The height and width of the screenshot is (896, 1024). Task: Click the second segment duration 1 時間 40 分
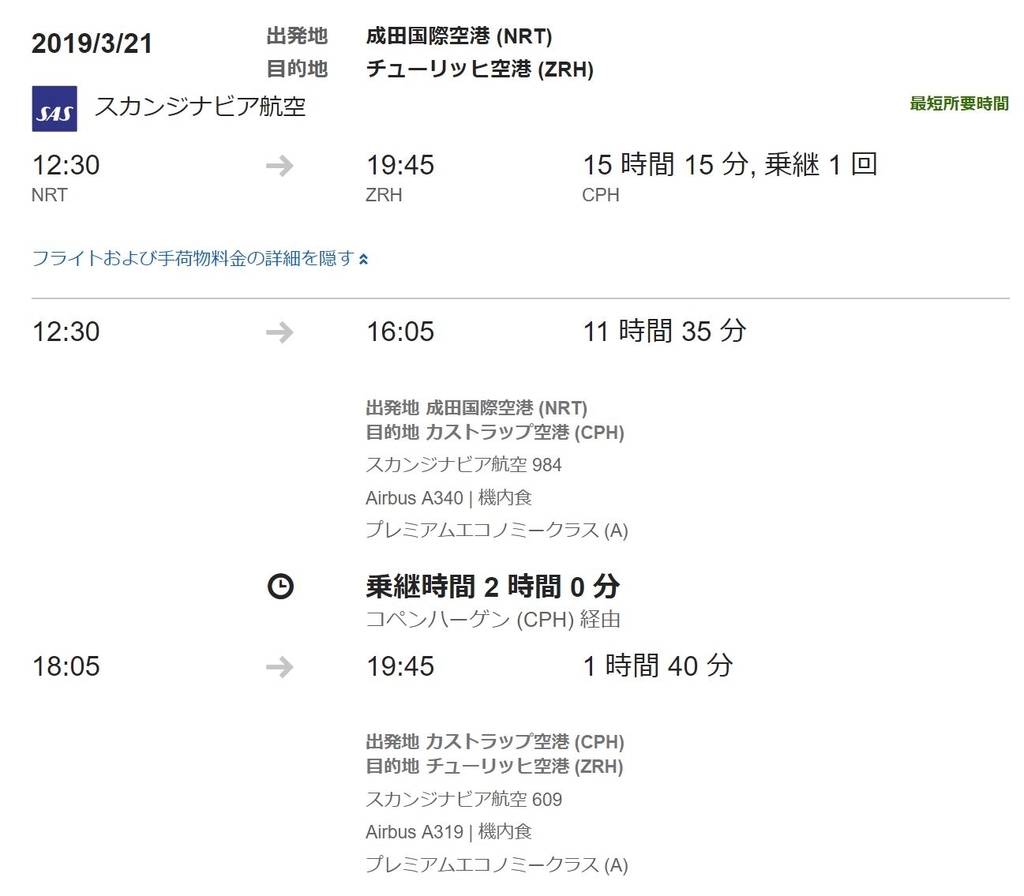658,666
